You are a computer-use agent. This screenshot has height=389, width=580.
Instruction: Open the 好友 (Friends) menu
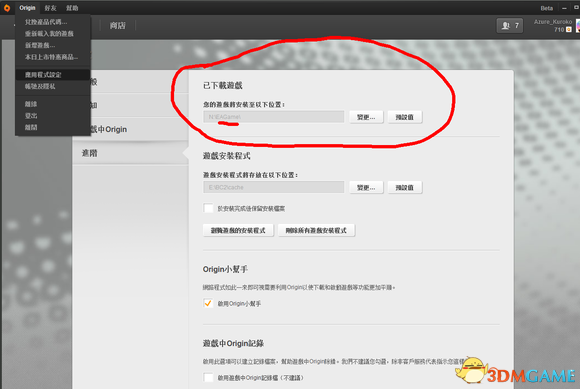(51, 8)
